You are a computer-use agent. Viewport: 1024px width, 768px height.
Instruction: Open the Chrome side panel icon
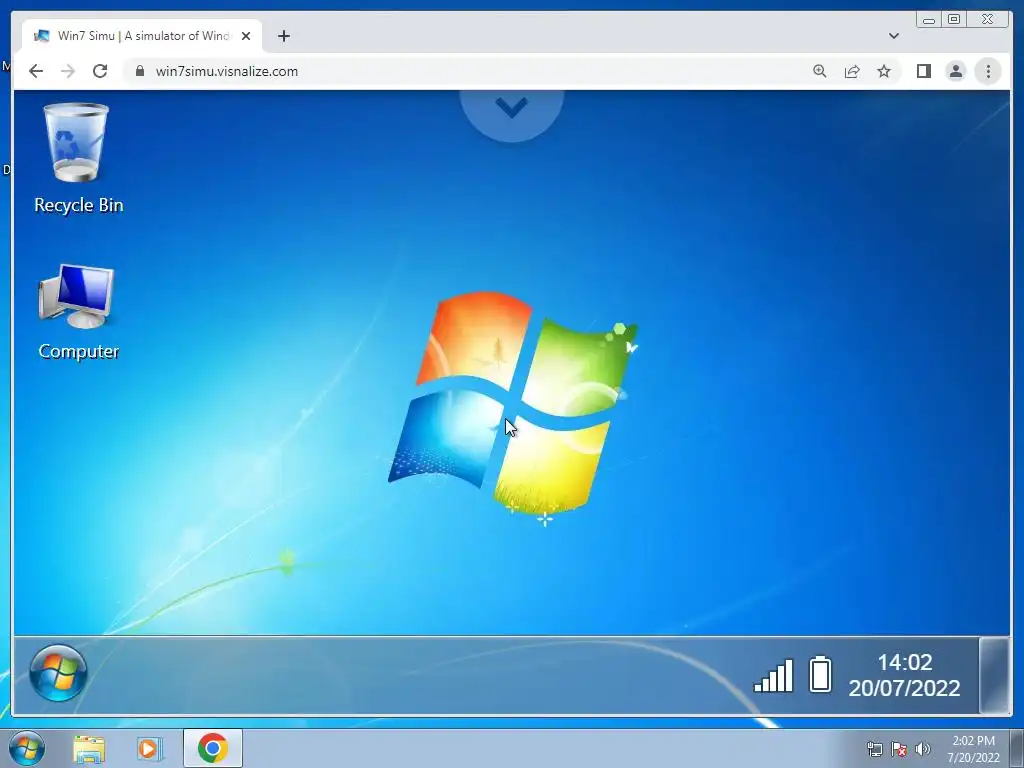pyautogui.click(x=923, y=71)
